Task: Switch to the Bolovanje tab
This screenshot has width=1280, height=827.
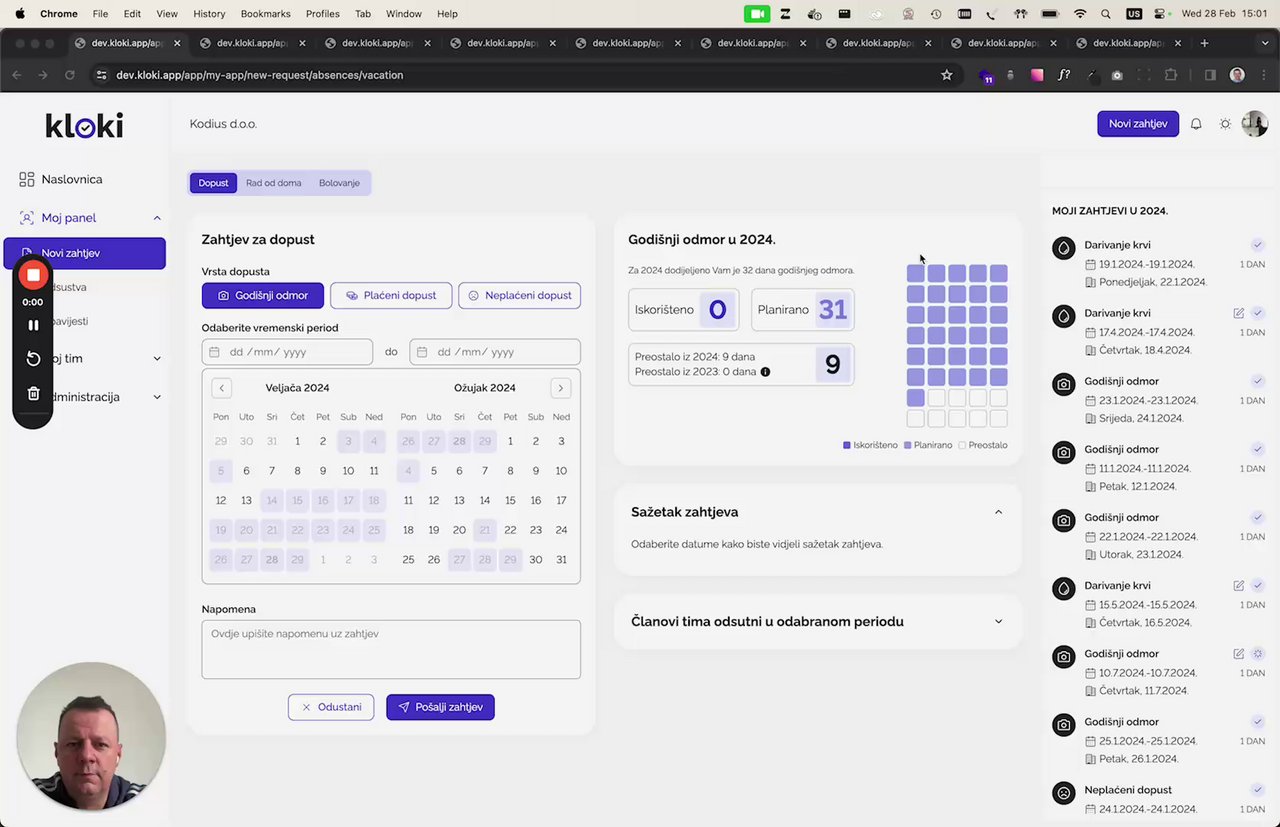Action: click(339, 183)
